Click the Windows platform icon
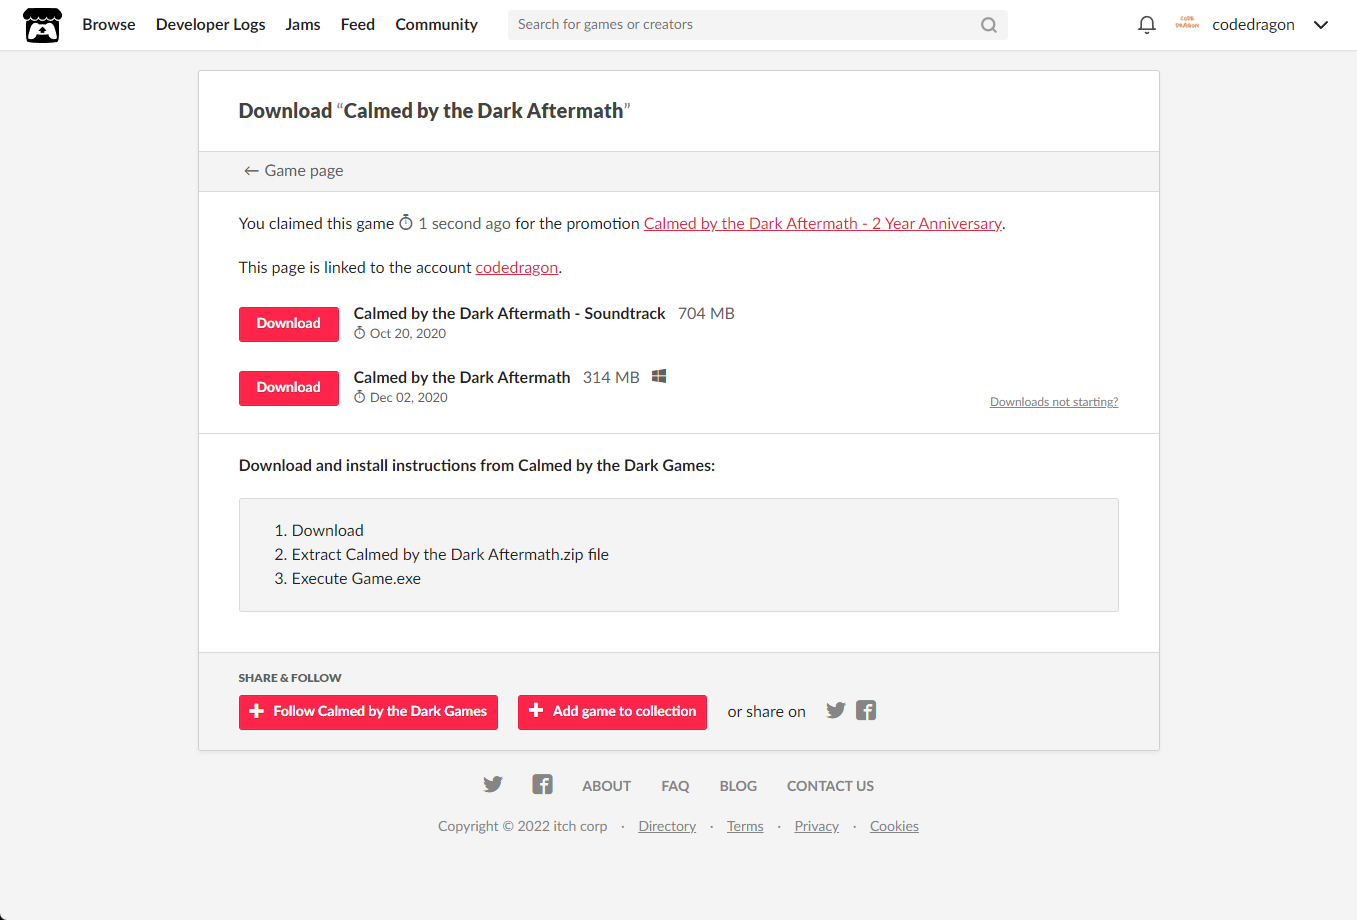Image resolution: width=1357 pixels, height=920 pixels. [x=659, y=376]
